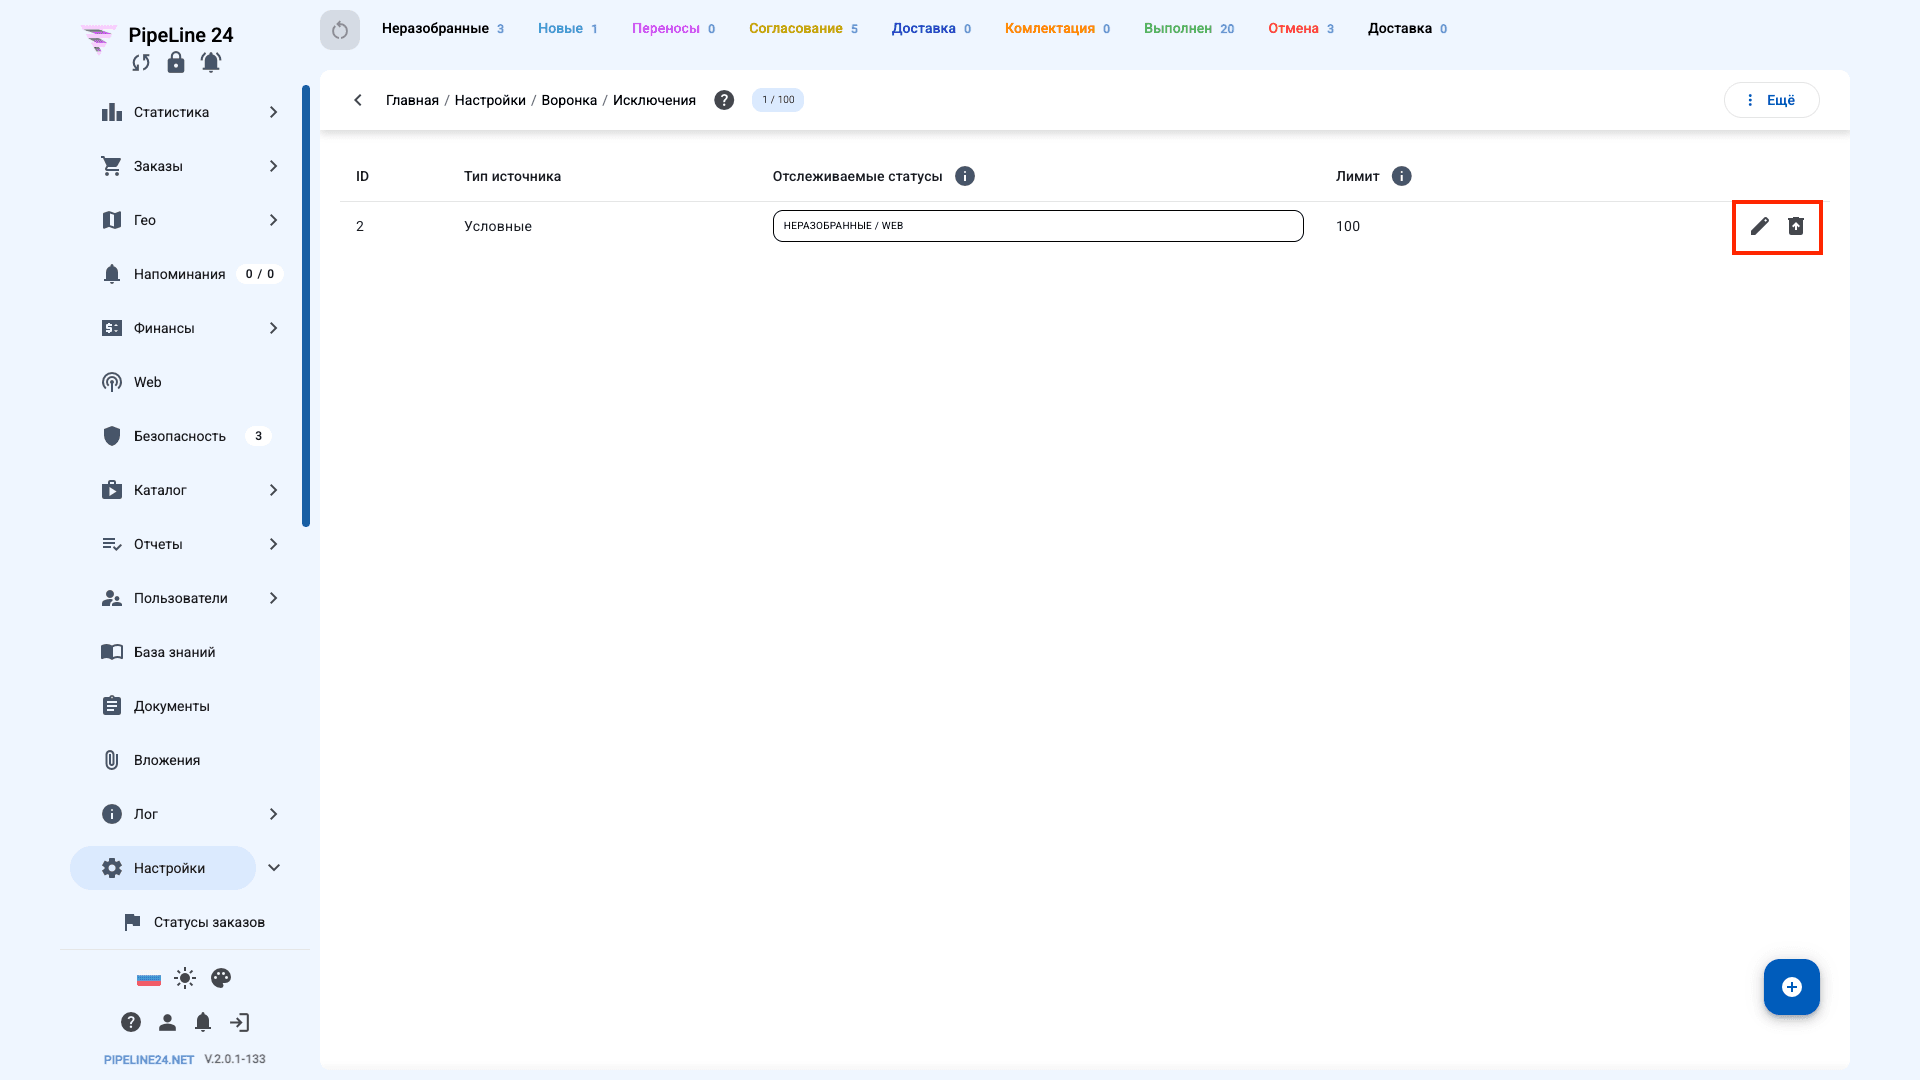Show info about Лимит column
Viewport: 1920px width, 1080px height.
tap(1402, 176)
